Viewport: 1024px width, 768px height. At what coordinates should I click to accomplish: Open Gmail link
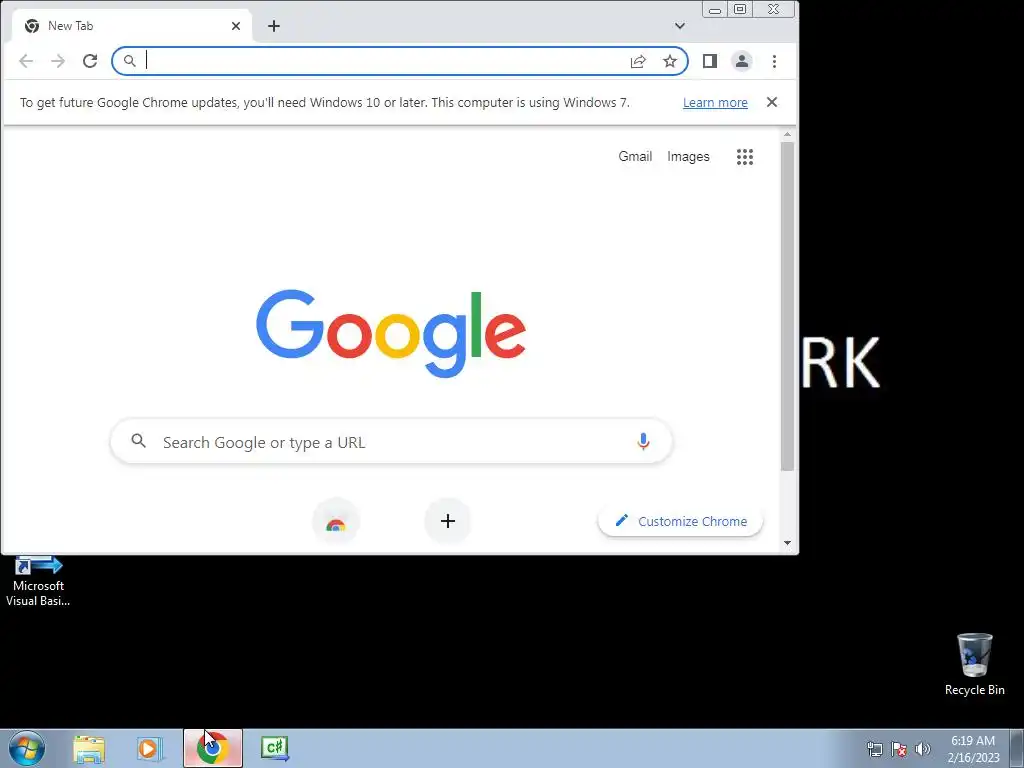point(635,156)
